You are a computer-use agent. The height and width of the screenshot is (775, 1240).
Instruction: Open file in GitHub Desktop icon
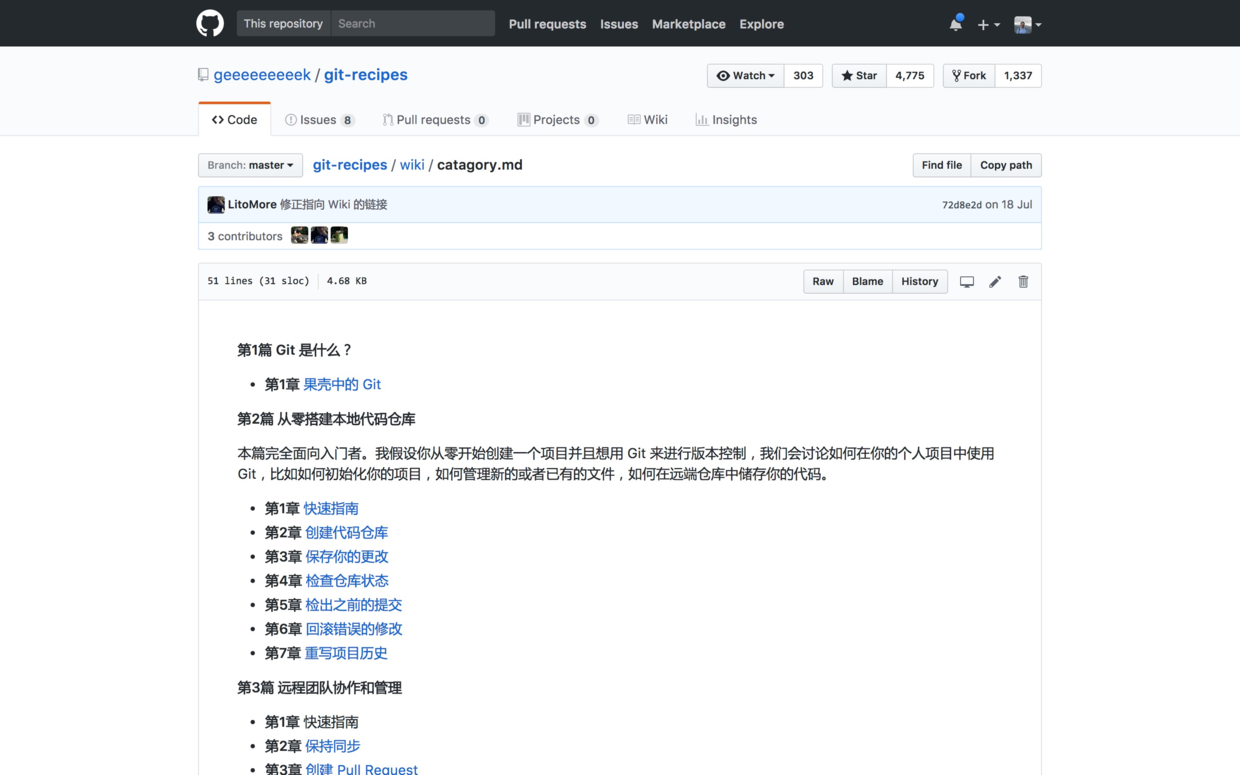pos(967,282)
